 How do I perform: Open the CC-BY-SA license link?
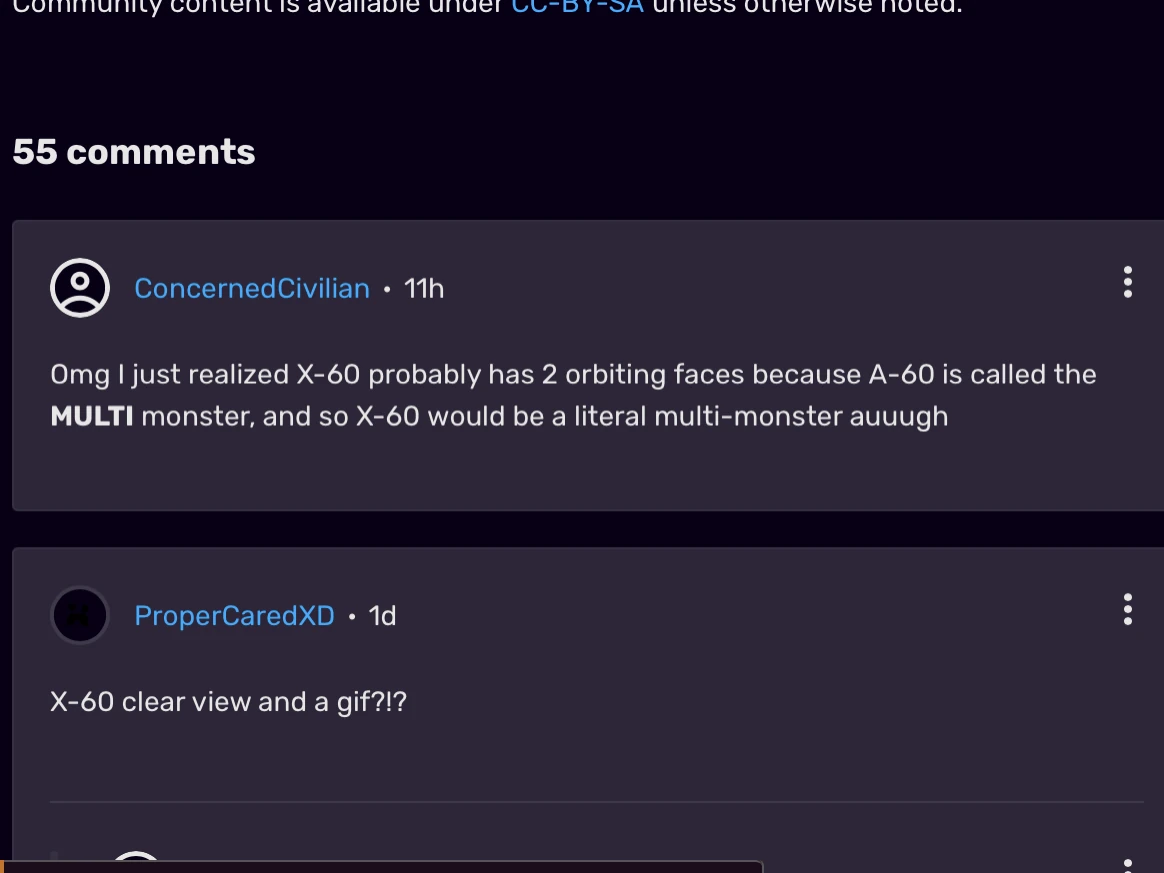[577, 7]
